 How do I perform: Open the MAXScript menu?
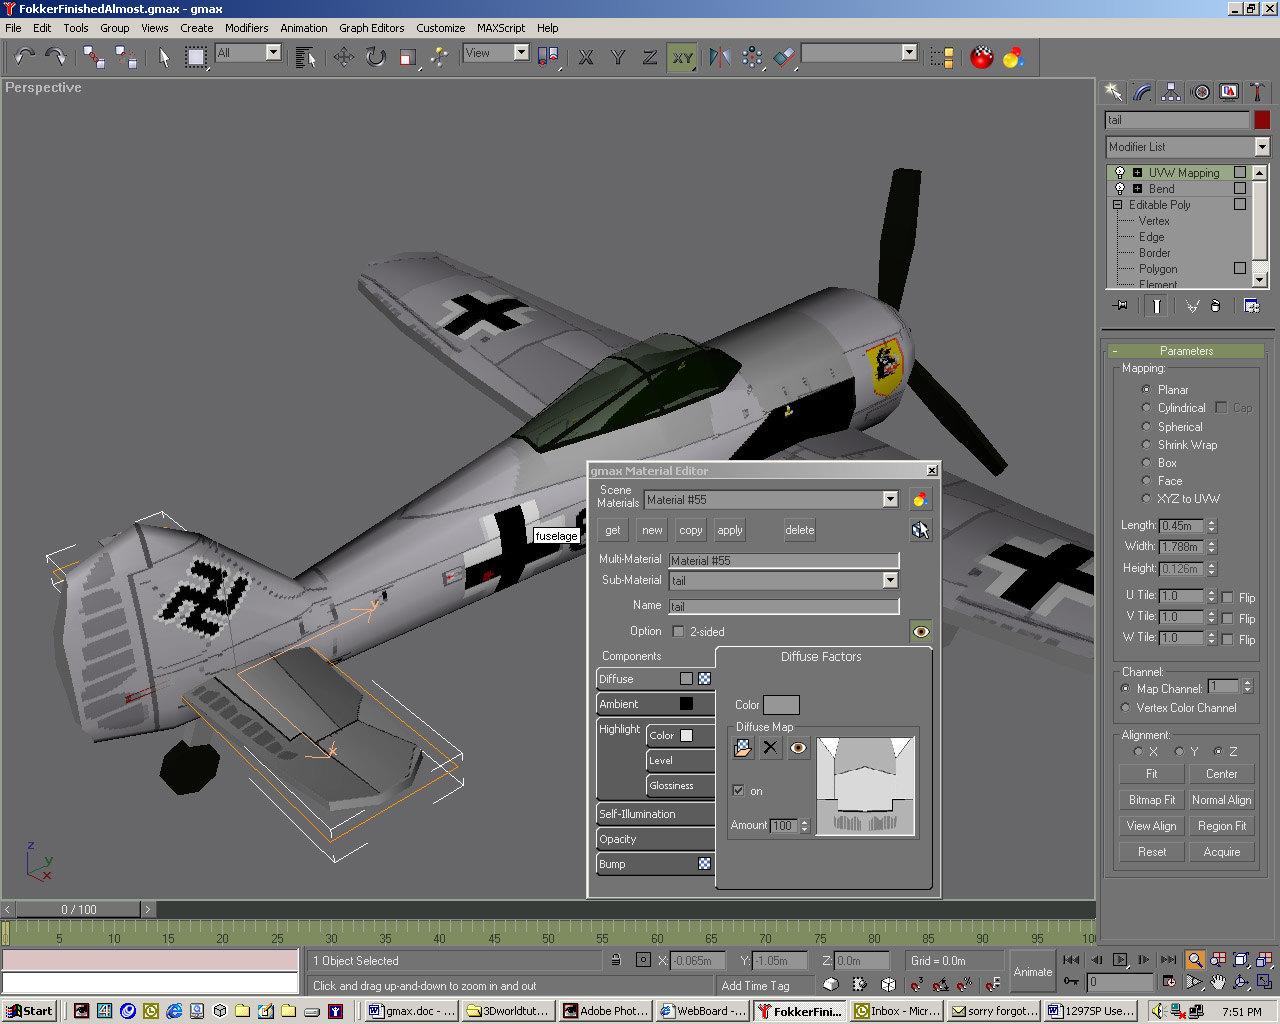point(500,28)
